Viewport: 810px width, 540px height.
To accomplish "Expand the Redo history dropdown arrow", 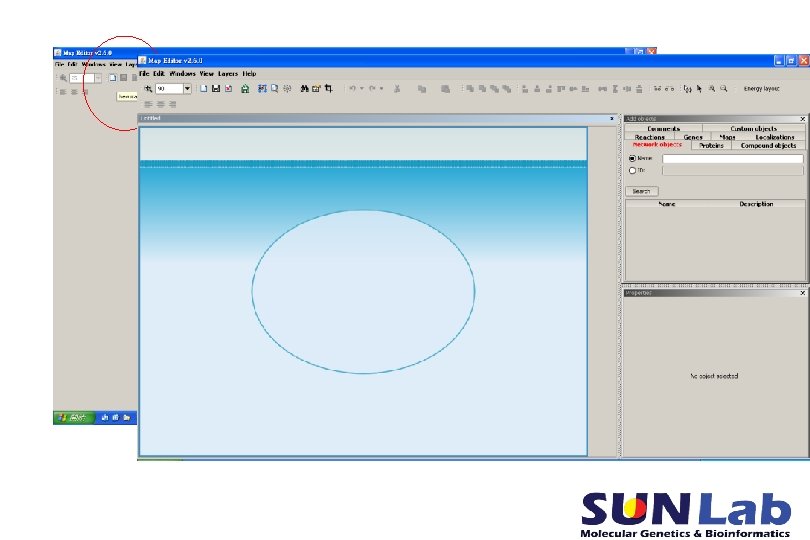I will coord(382,89).
